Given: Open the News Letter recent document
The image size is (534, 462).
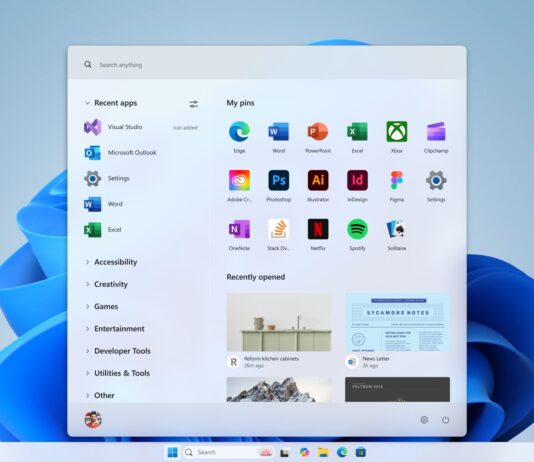Looking at the screenshot, I should click(x=397, y=330).
